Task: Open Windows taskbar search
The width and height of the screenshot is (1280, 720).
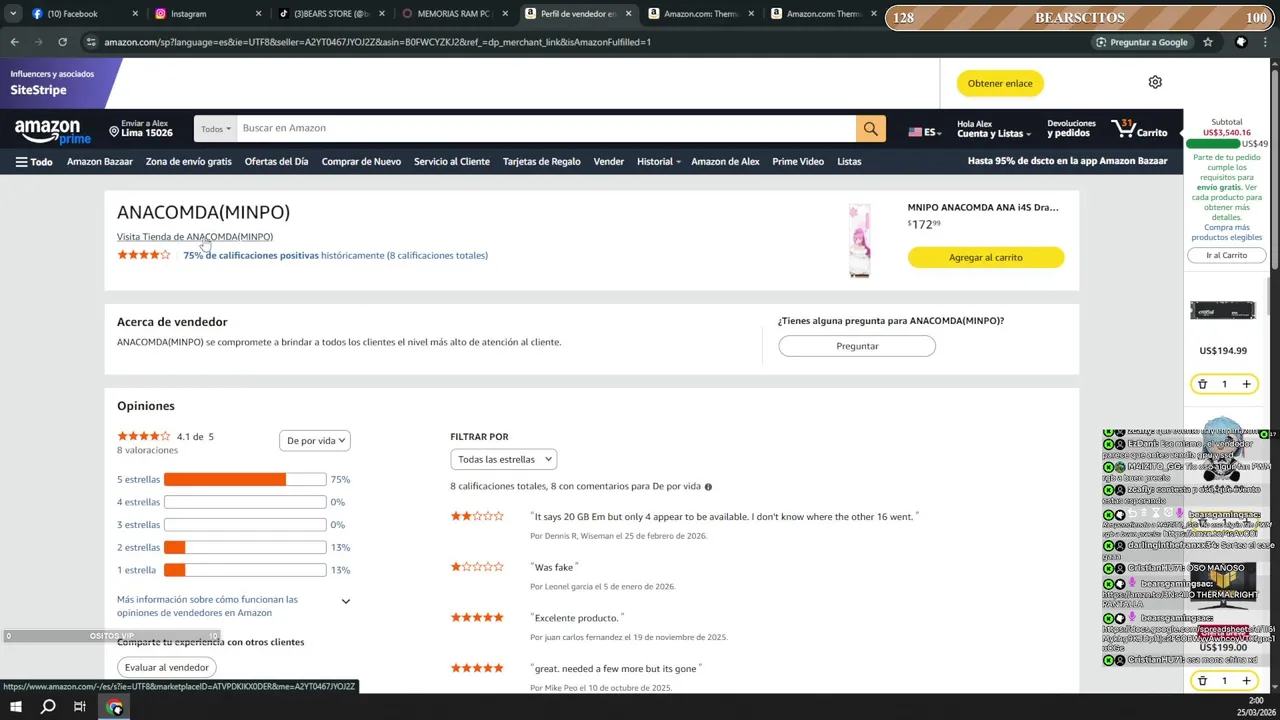Action: click(47, 707)
